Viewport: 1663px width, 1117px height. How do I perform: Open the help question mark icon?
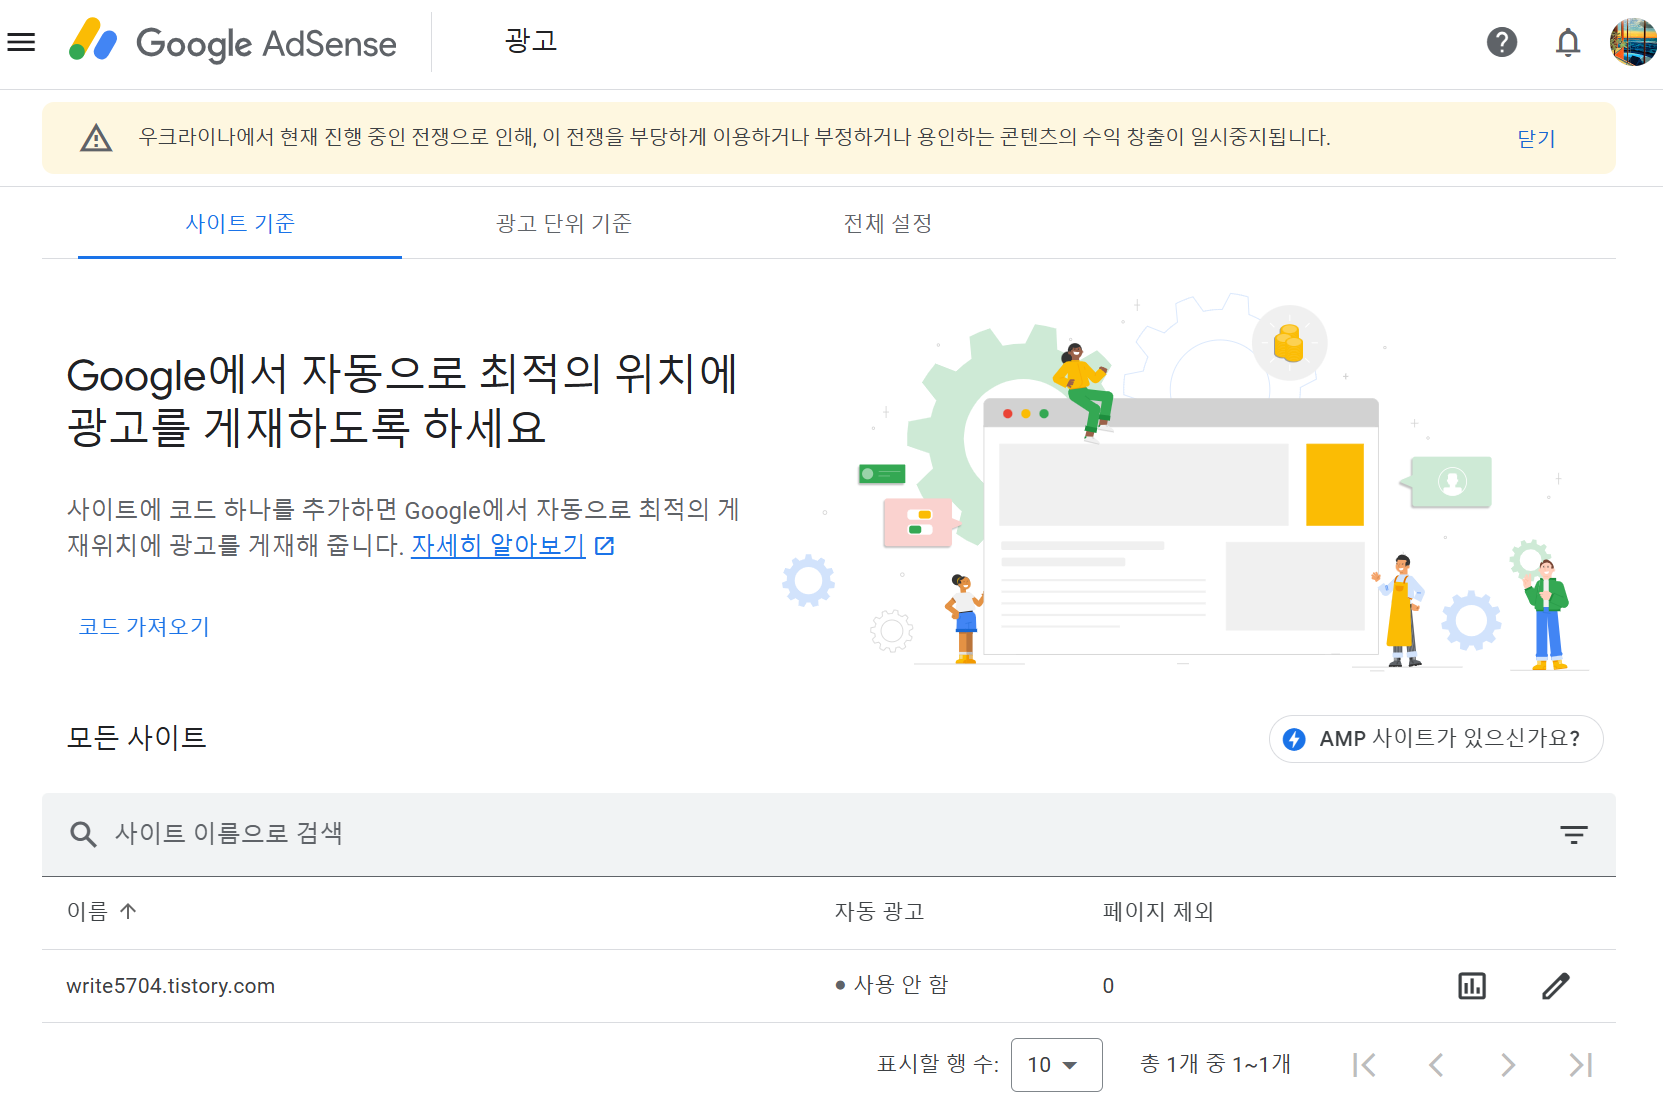click(x=1501, y=42)
